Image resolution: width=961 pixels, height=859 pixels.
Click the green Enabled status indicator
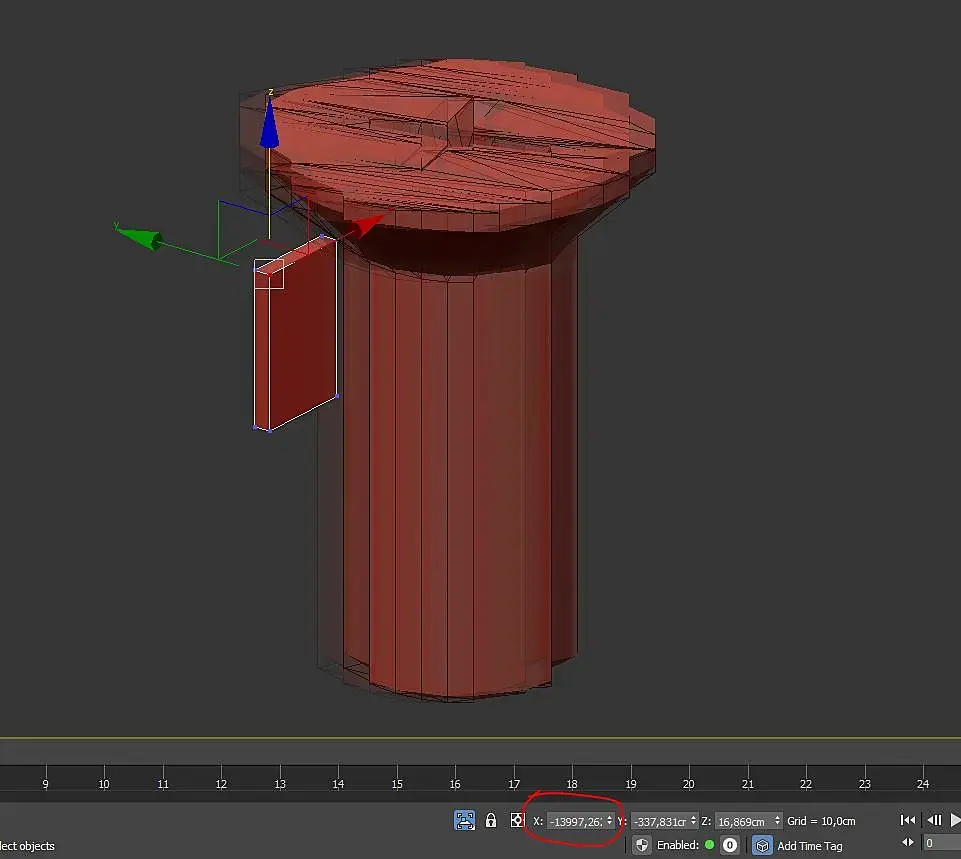pos(709,845)
